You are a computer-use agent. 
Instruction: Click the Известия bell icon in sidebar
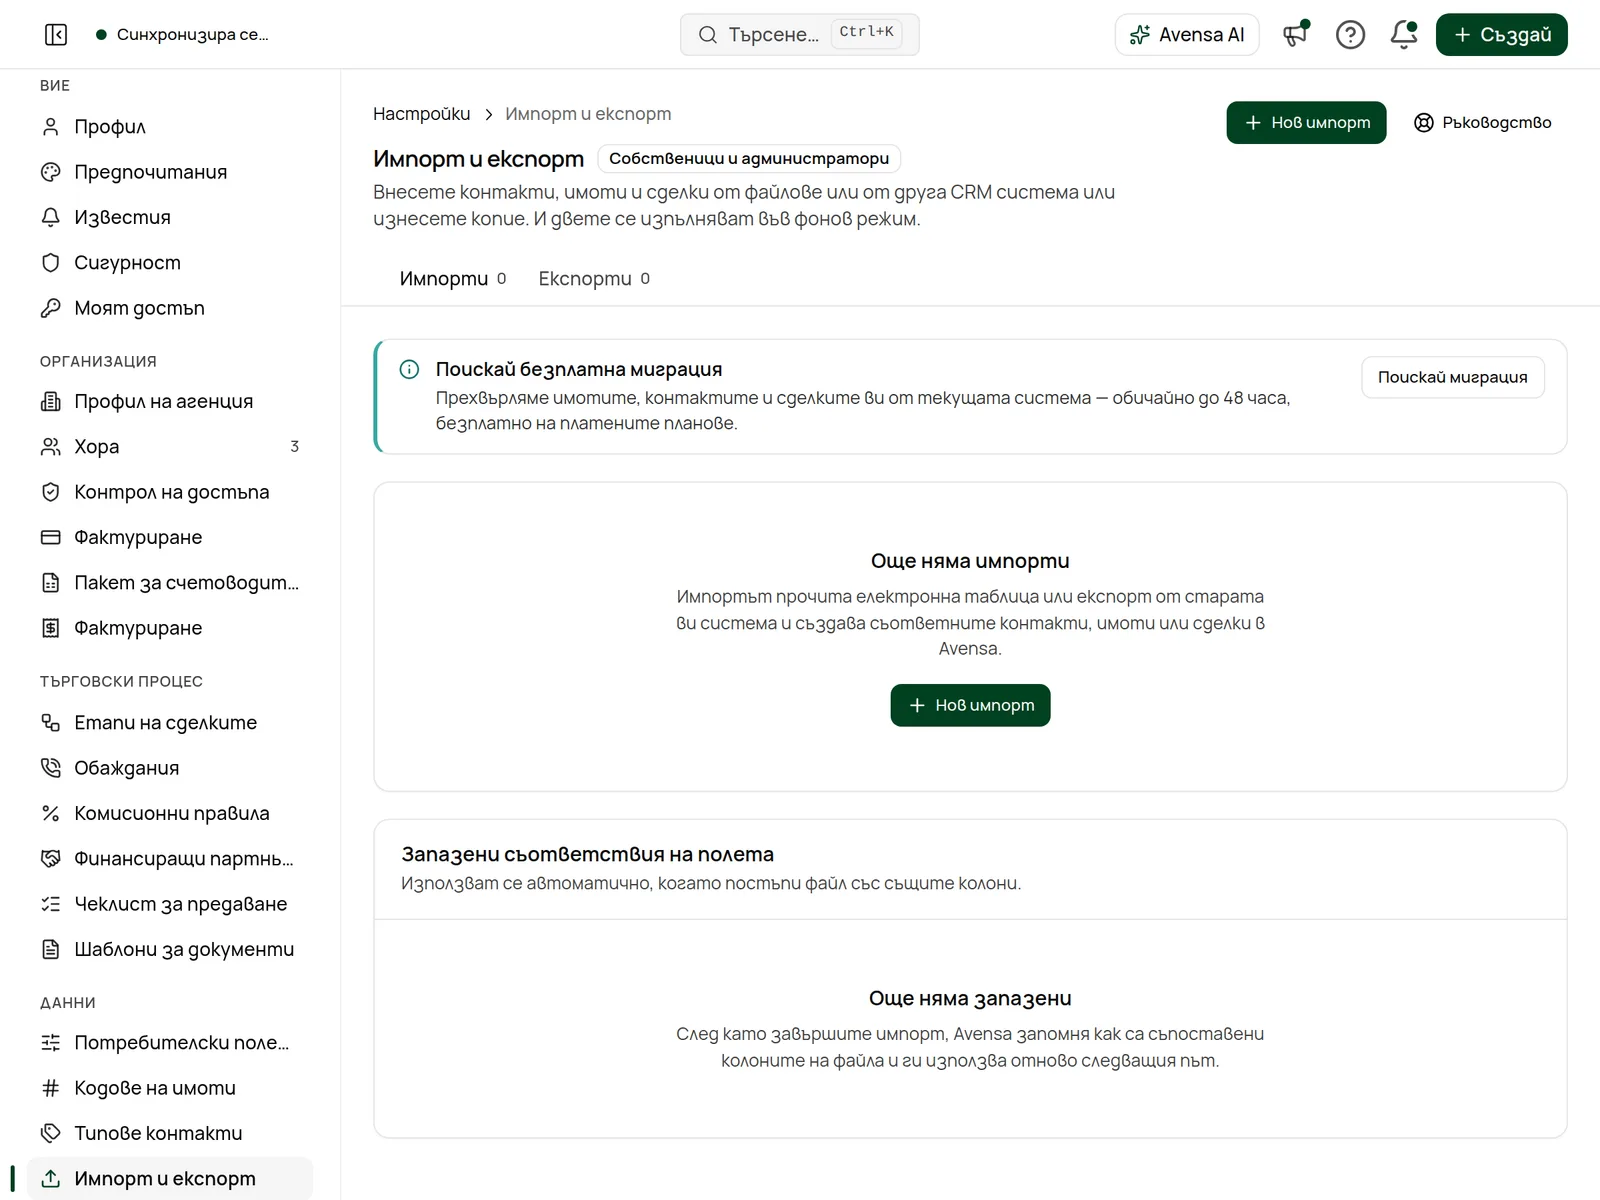(x=51, y=217)
